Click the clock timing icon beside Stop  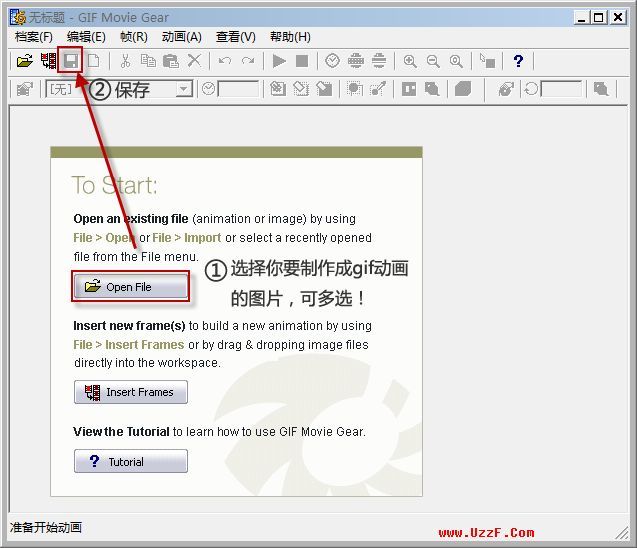click(x=332, y=61)
